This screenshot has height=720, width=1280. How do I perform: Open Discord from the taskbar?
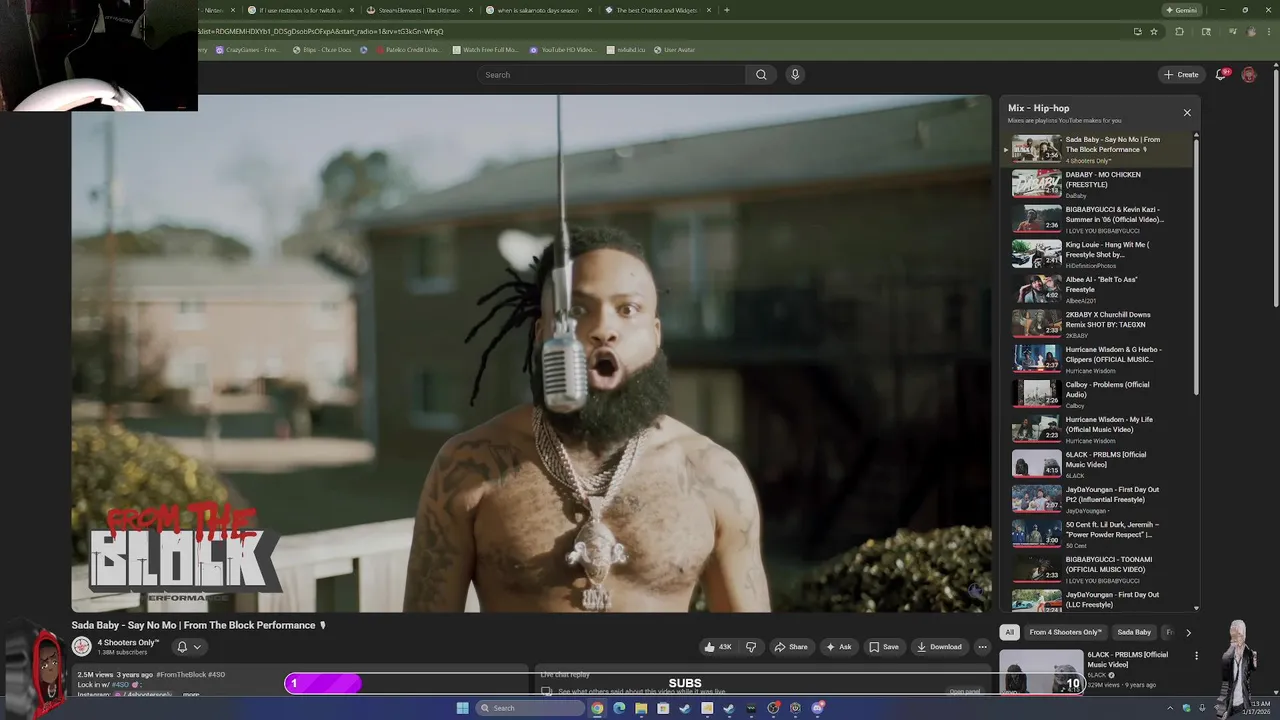pyautogui.click(x=818, y=708)
